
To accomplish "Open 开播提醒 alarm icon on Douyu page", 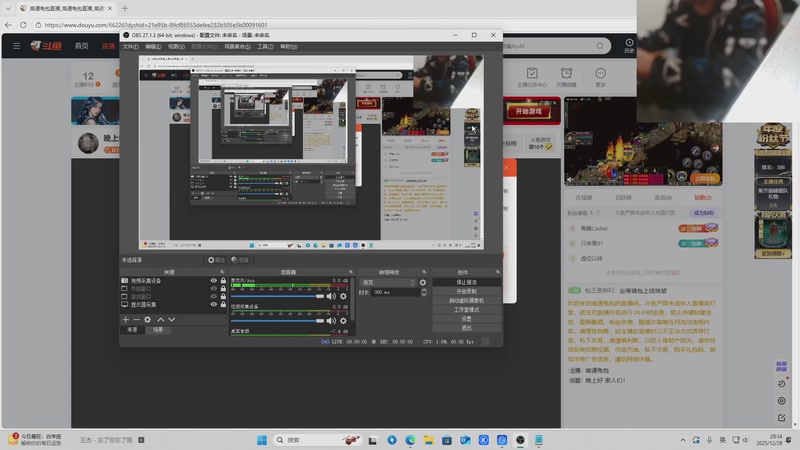I will pos(566,77).
